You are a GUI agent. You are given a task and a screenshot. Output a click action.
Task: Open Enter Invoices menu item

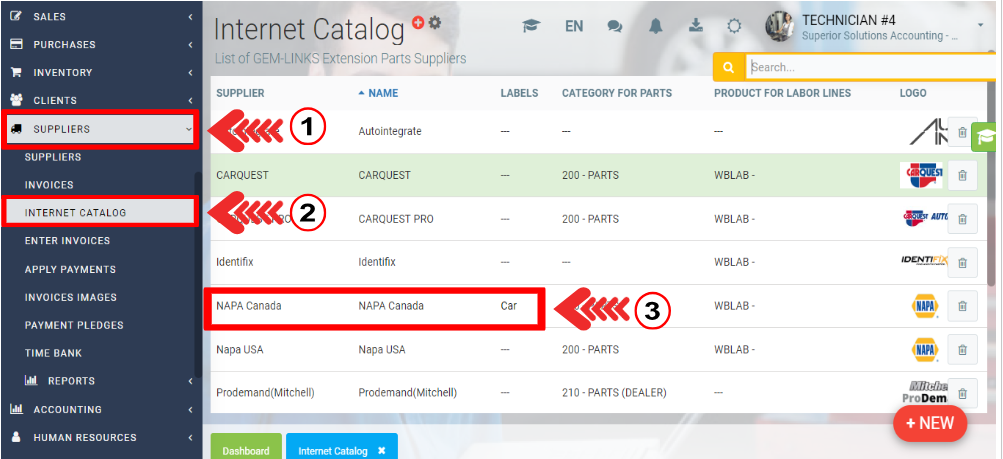click(67, 241)
